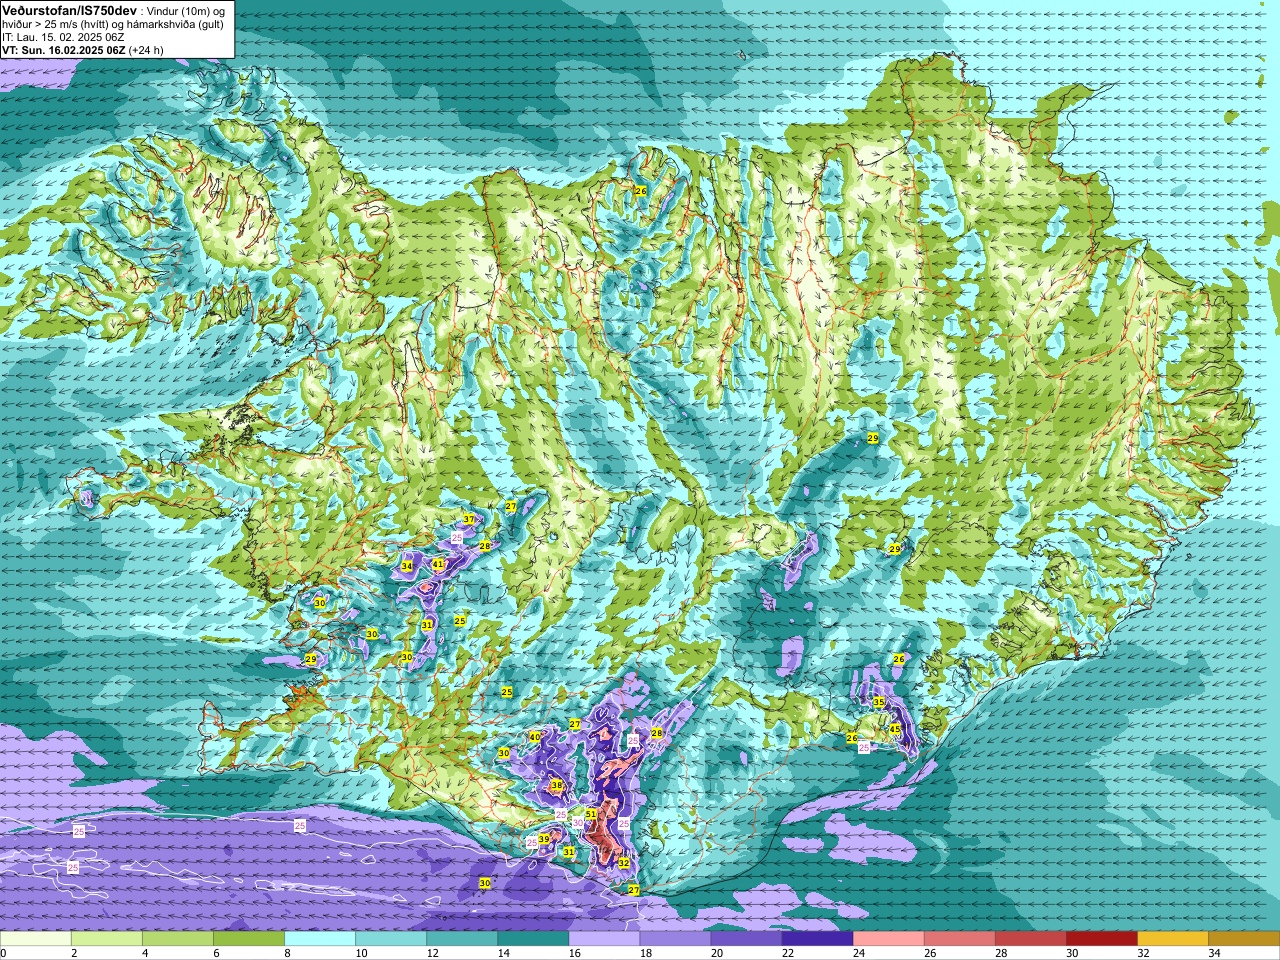
Task: Pick the 12–14 m/s teal legend swatch
Action: coord(462,939)
